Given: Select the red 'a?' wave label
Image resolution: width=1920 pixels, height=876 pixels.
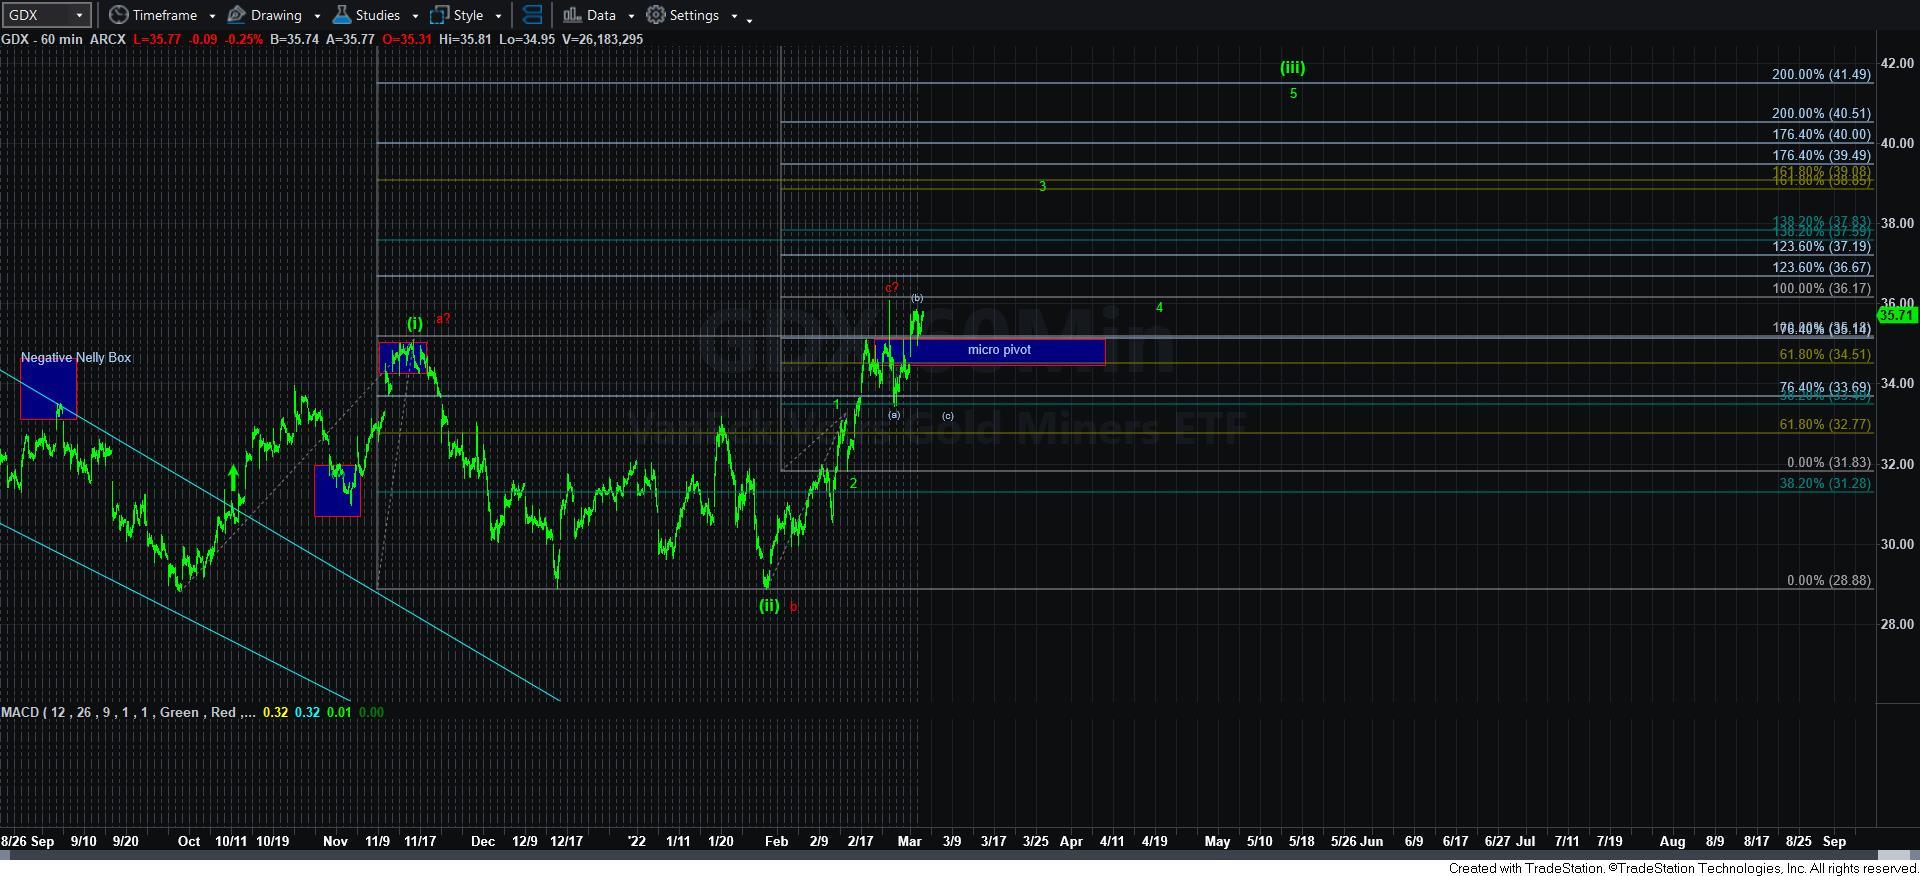Looking at the screenshot, I should (x=443, y=319).
